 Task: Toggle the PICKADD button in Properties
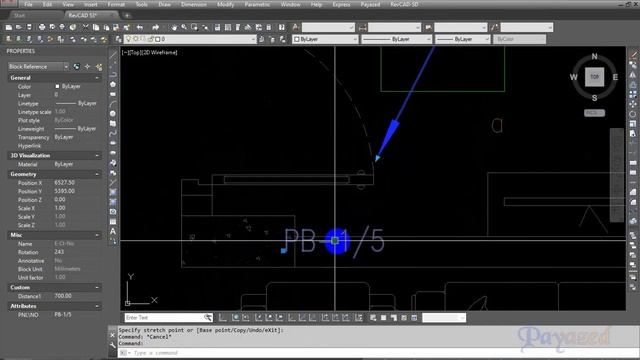76,67
